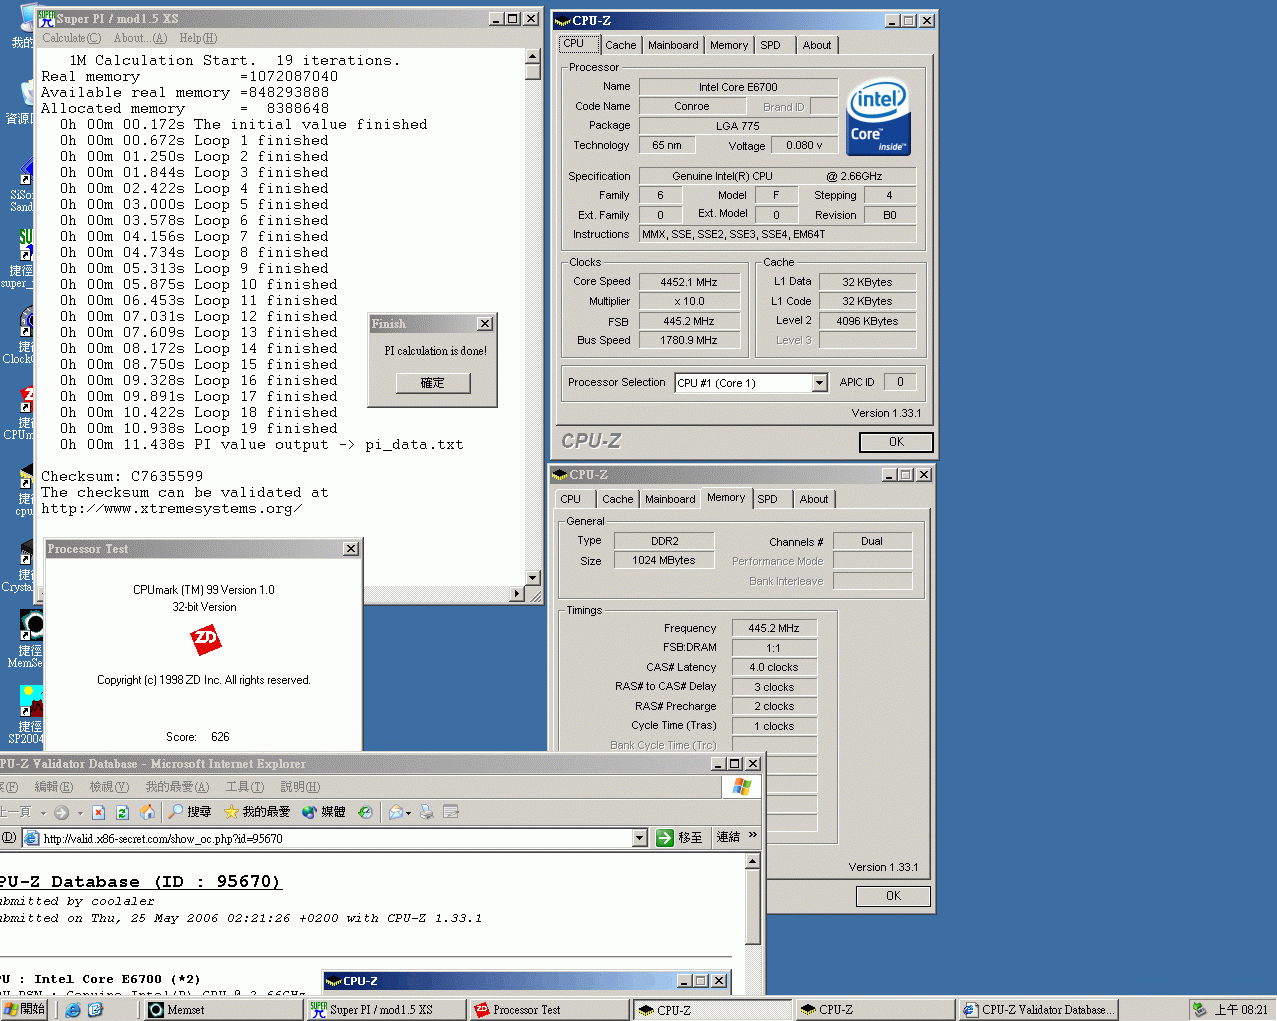
Task: Switch to the Mainboard tab in top CPU-Z
Action: point(673,45)
